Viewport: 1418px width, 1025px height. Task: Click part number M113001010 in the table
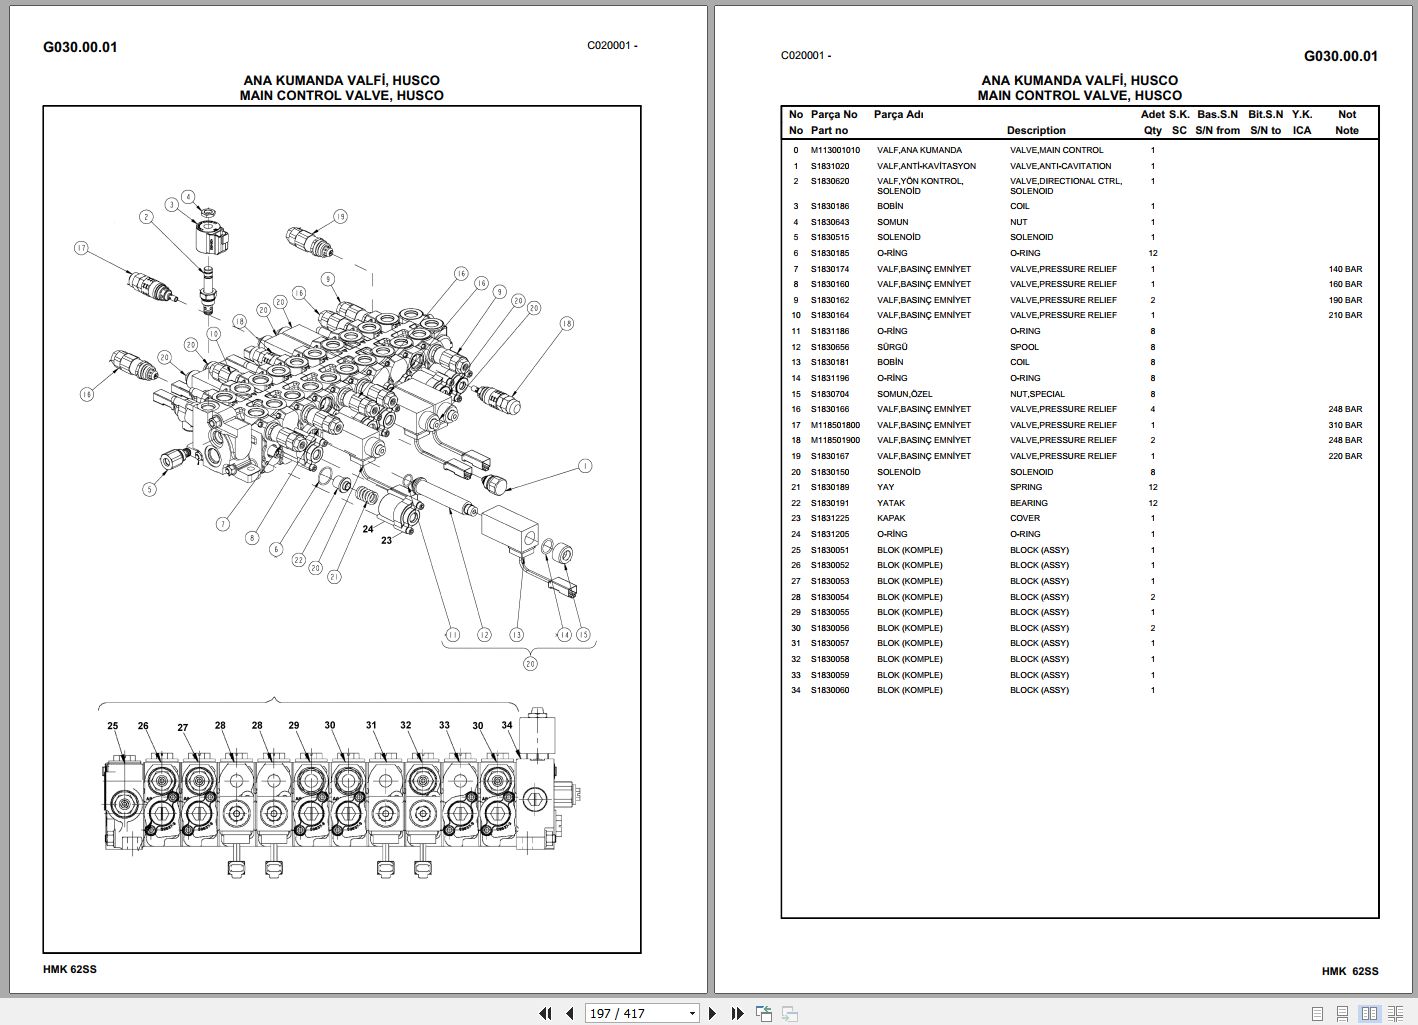point(835,150)
